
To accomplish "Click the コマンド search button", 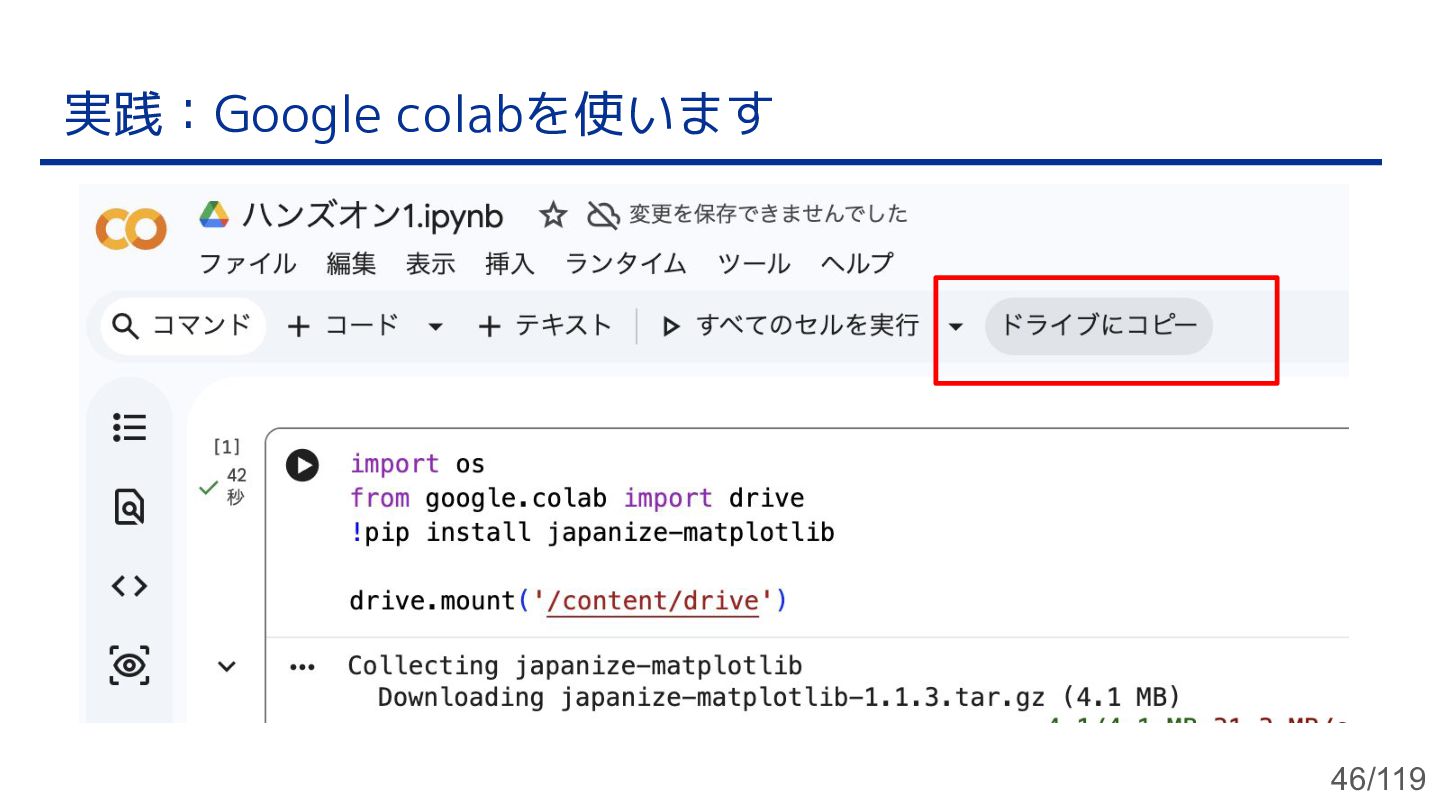I will pos(184,326).
